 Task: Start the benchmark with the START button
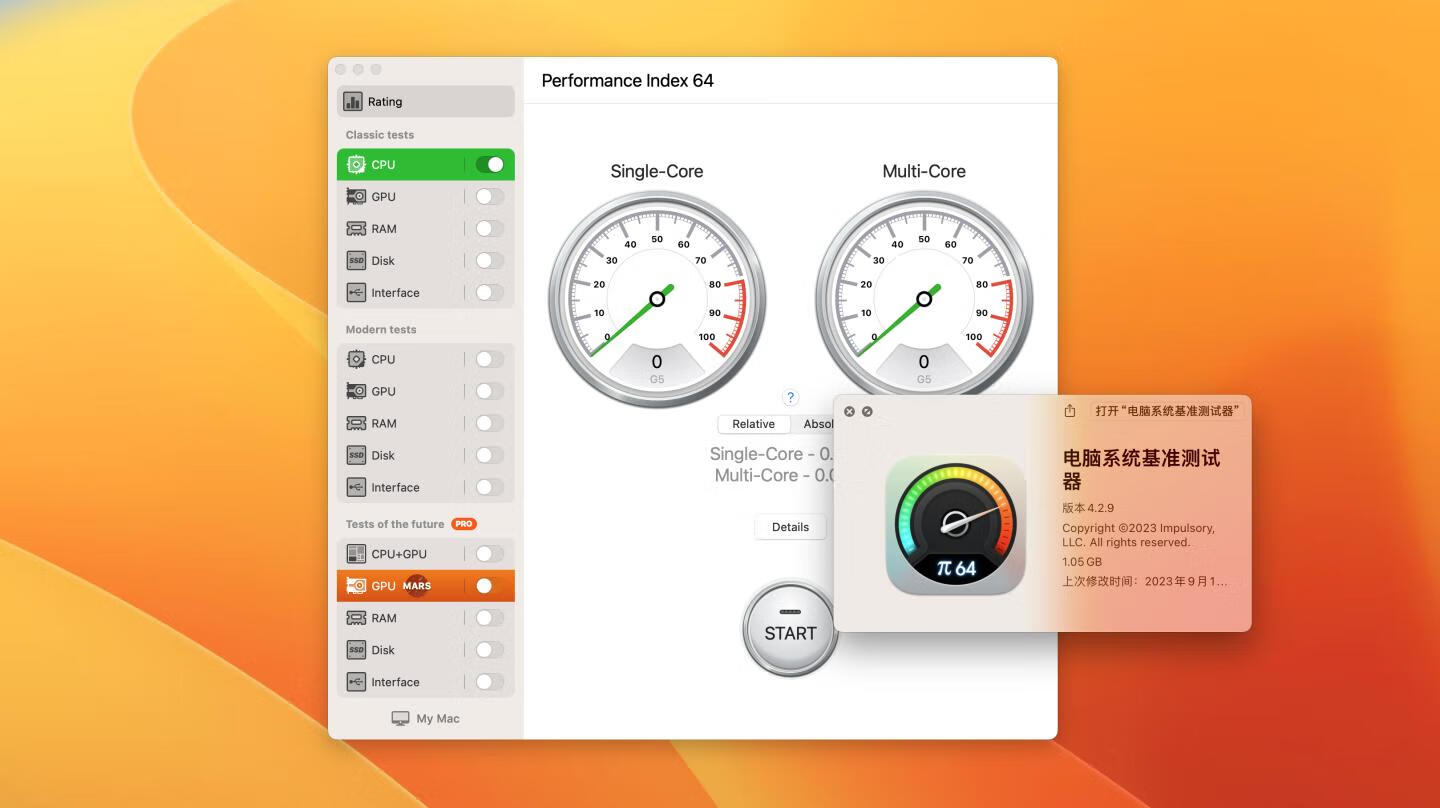[x=790, y=630]
